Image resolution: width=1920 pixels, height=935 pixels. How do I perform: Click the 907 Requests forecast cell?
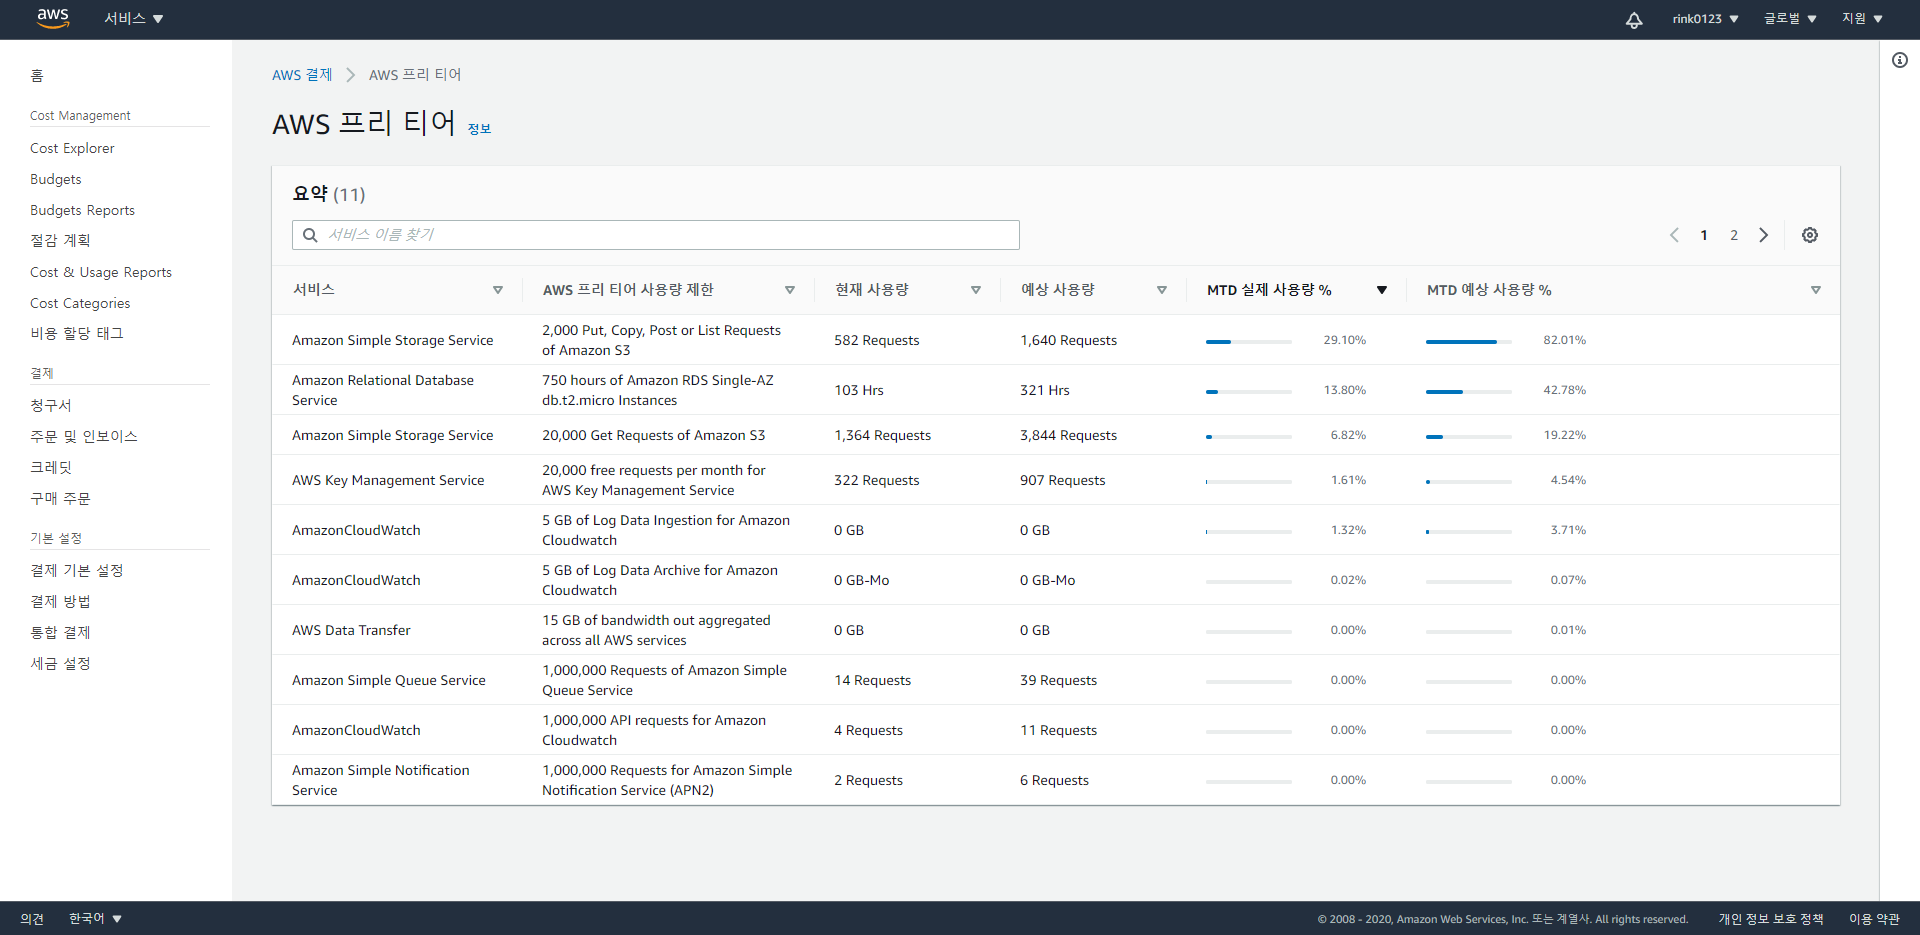coord(1062,480)
